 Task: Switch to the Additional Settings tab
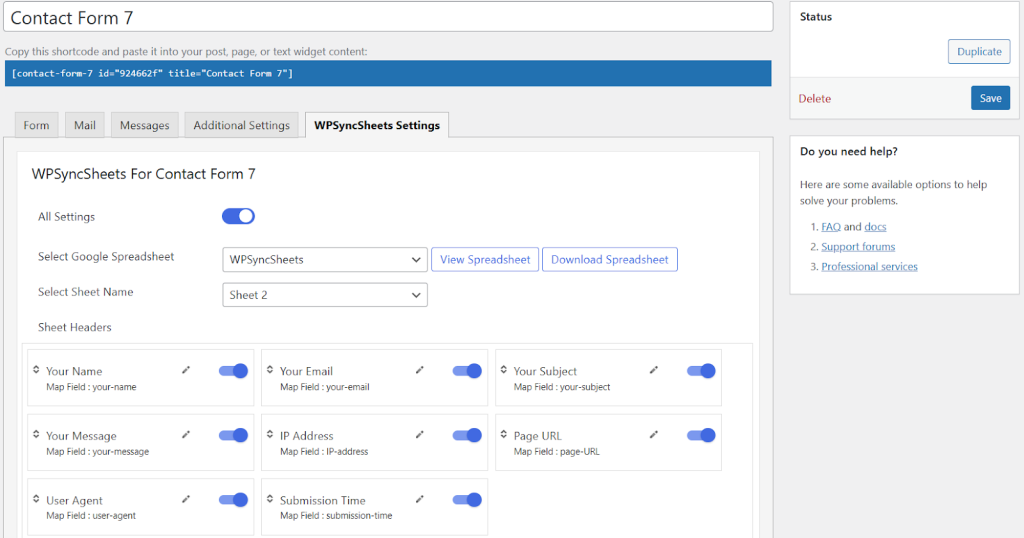(242, 125)
